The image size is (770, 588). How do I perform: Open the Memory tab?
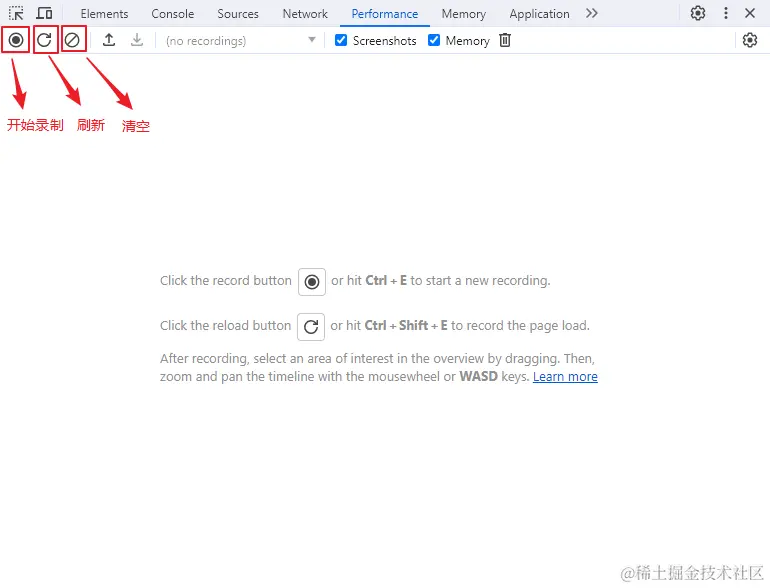[x=464, y=14]
